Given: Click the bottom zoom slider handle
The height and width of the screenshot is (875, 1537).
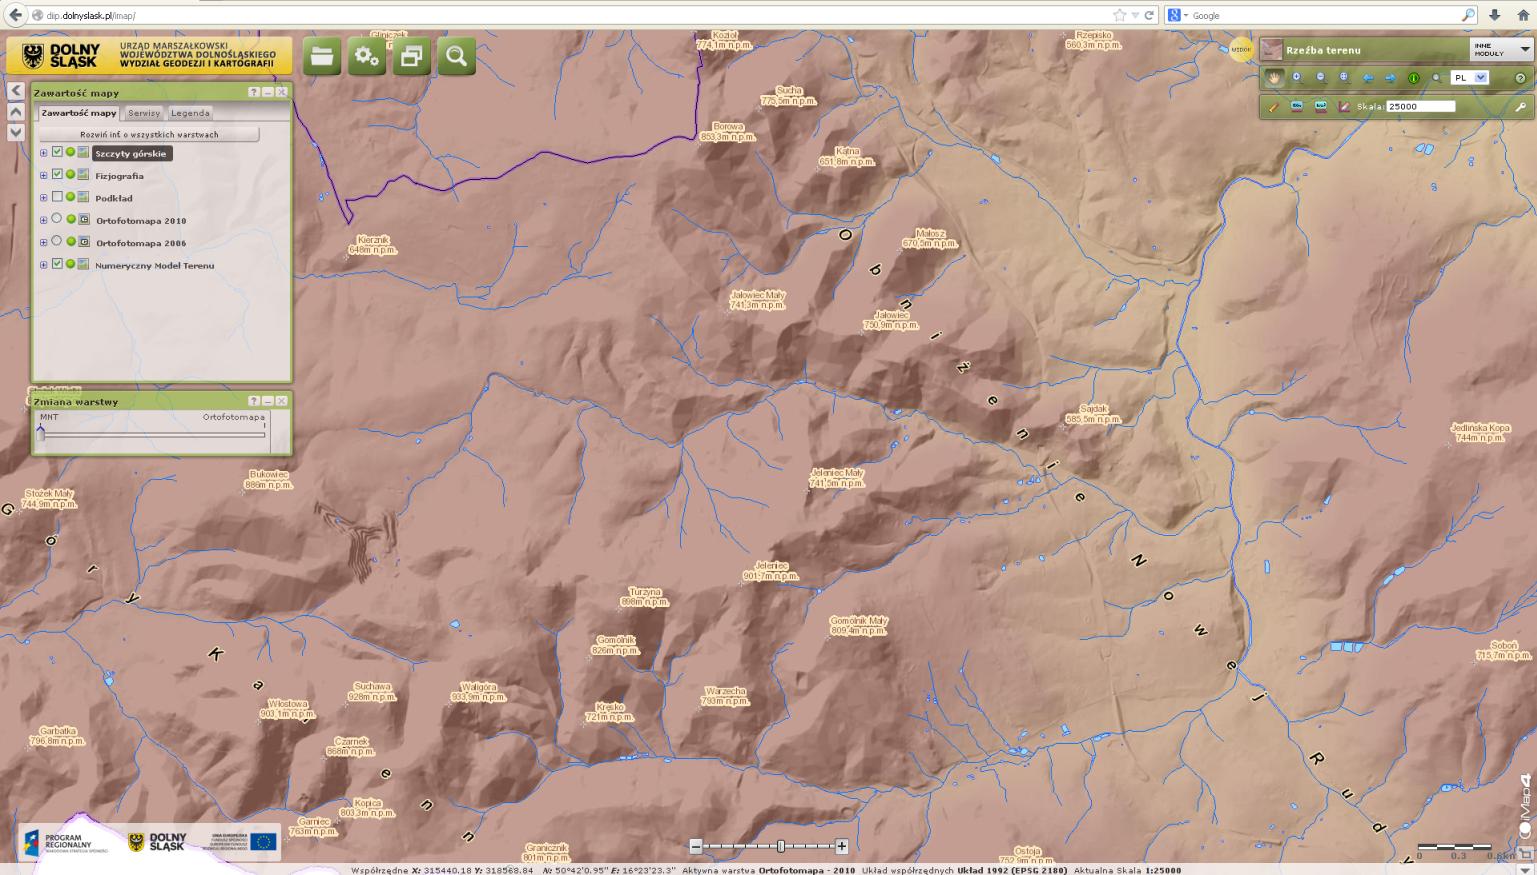Looking at the screenshot, I should coord(781,847).
